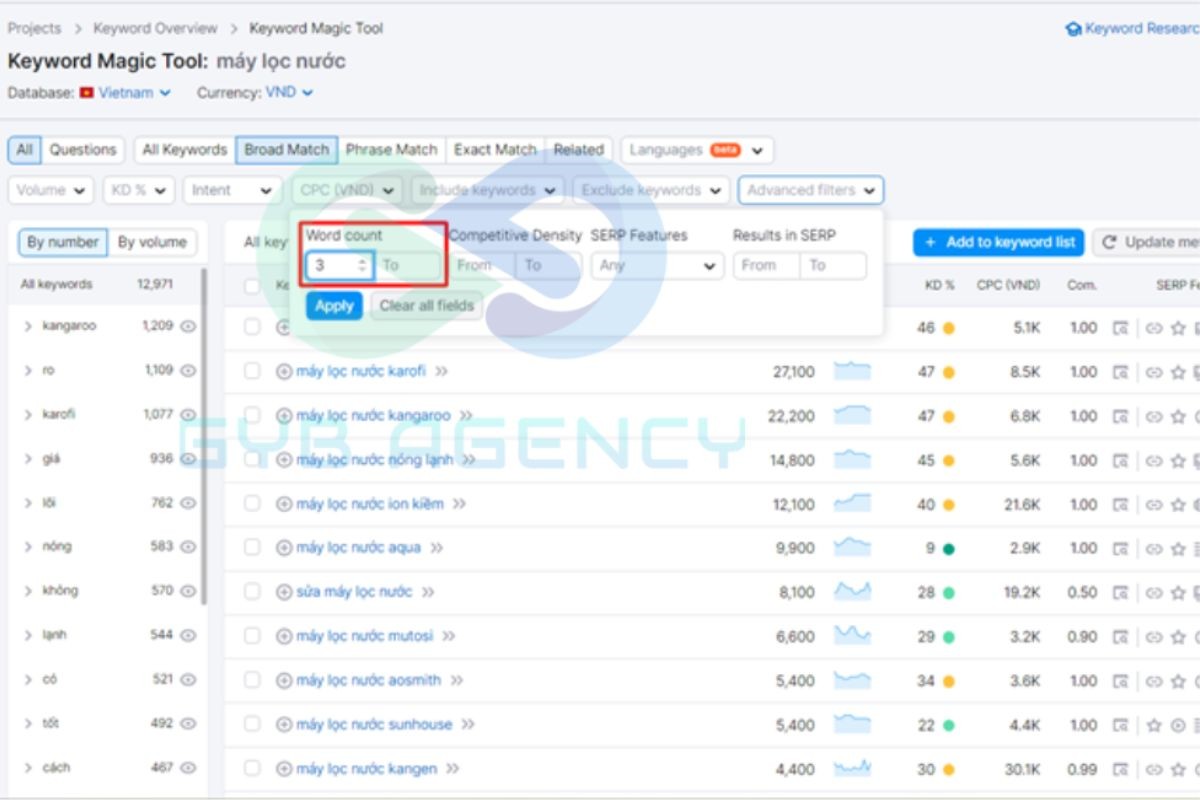Toggle eye icon for the giá group
Image resolution: width=1200 pixels, height=800 pixels.
[x=188, y=458]
